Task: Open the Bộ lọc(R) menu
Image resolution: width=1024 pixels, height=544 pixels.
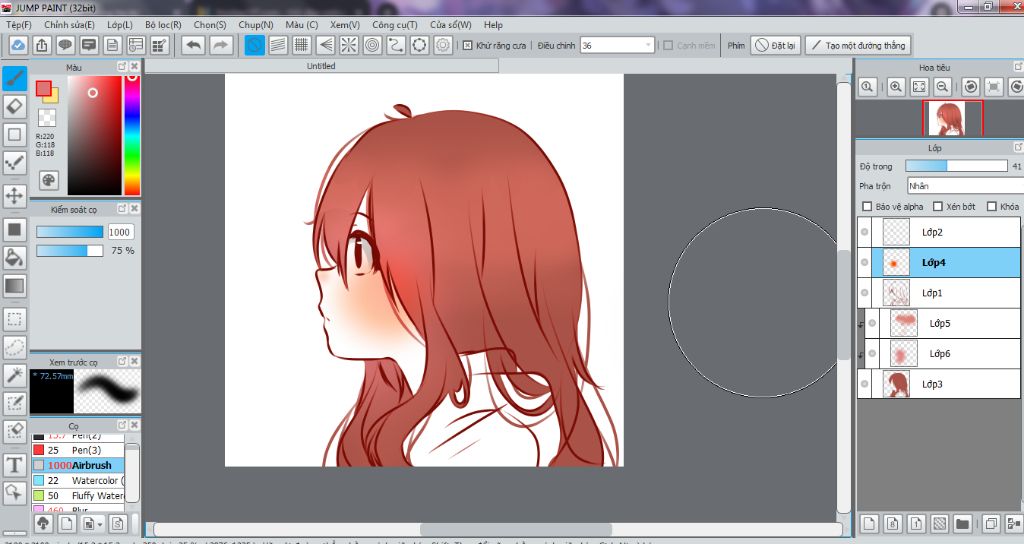Action: pyautogui.click(x=163, y=25)
